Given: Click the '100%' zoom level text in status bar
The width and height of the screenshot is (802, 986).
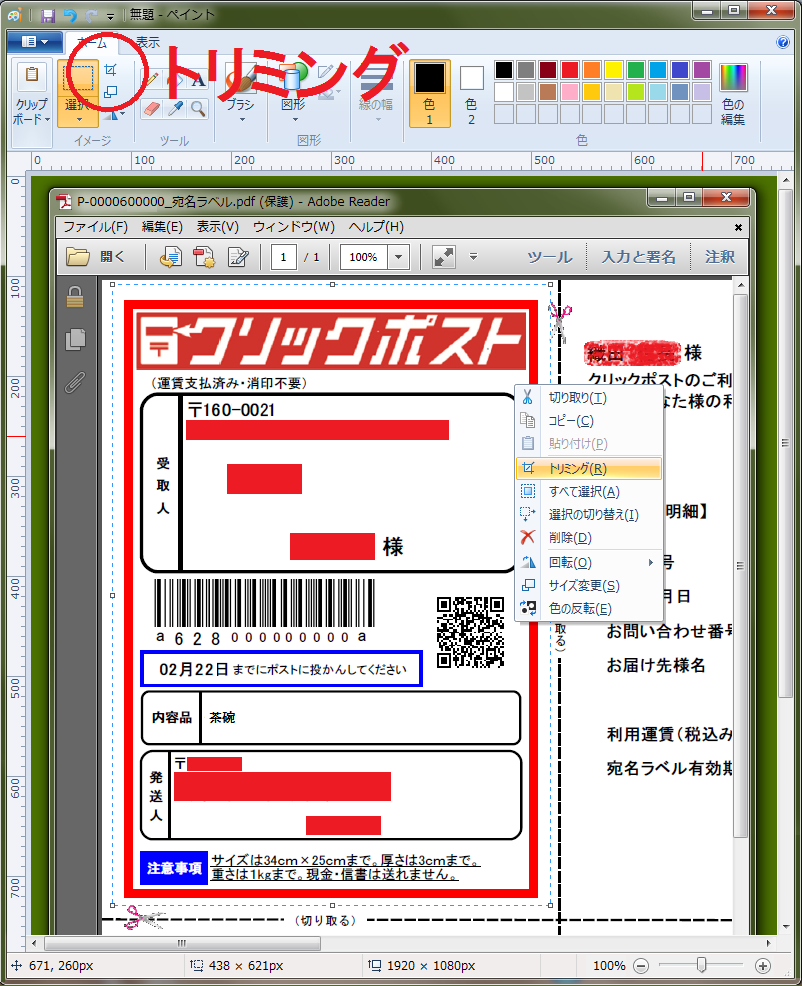Looking at the screenshot, I should (609, 966).
